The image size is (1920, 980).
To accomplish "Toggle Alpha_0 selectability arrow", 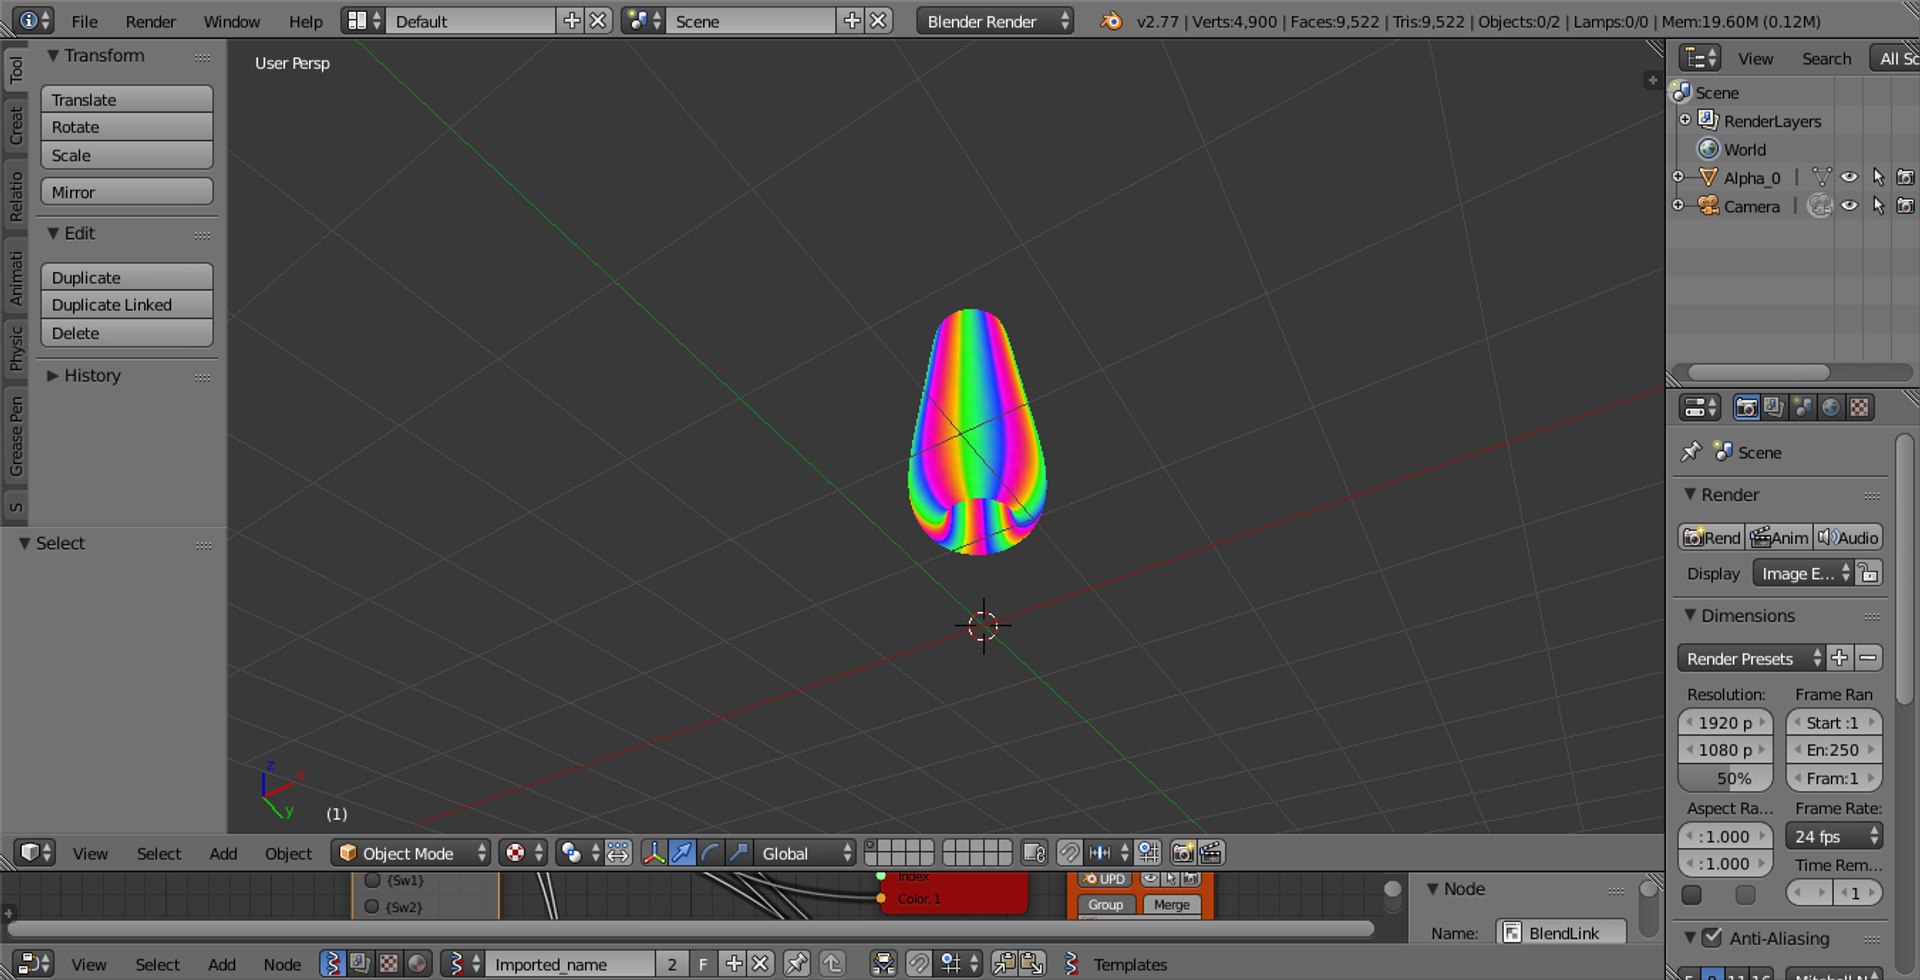I will 1878,177.
